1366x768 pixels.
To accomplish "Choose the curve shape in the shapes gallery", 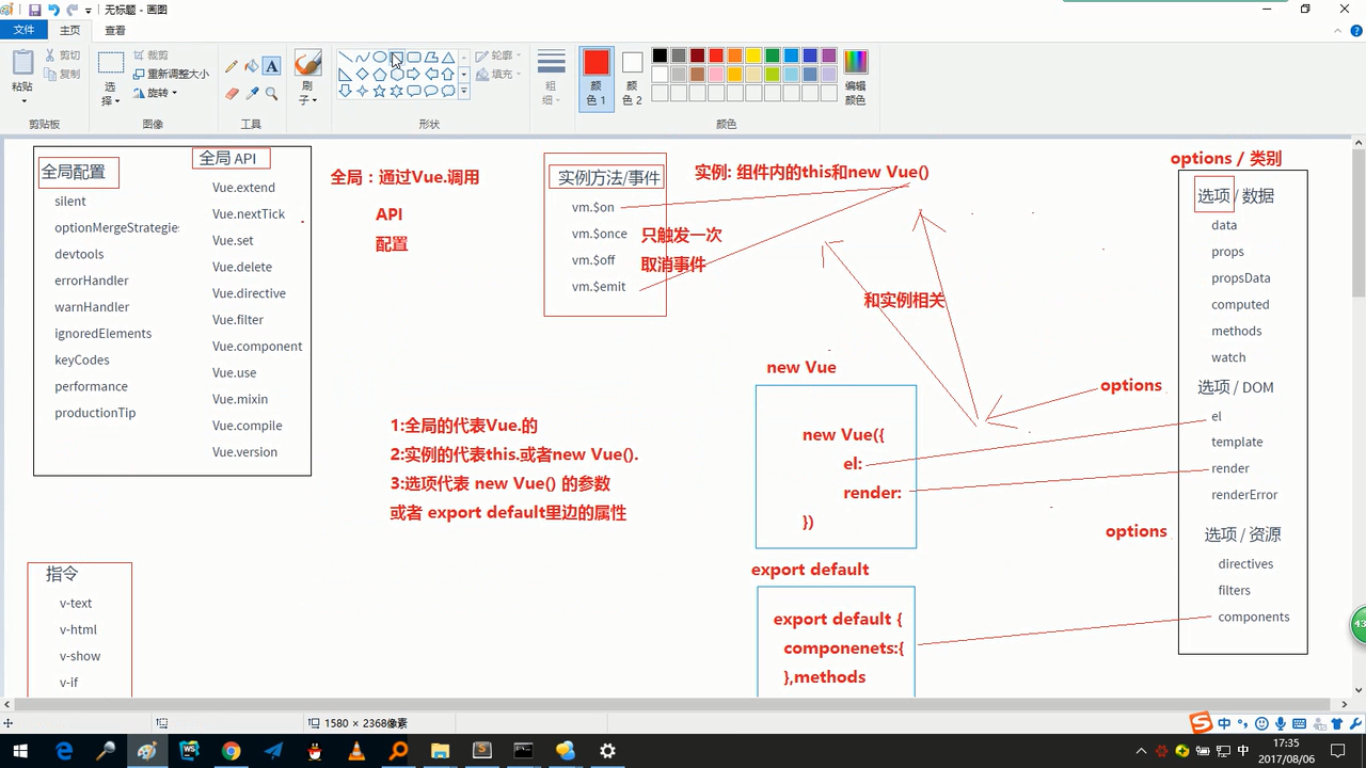I will coord(362,57).
